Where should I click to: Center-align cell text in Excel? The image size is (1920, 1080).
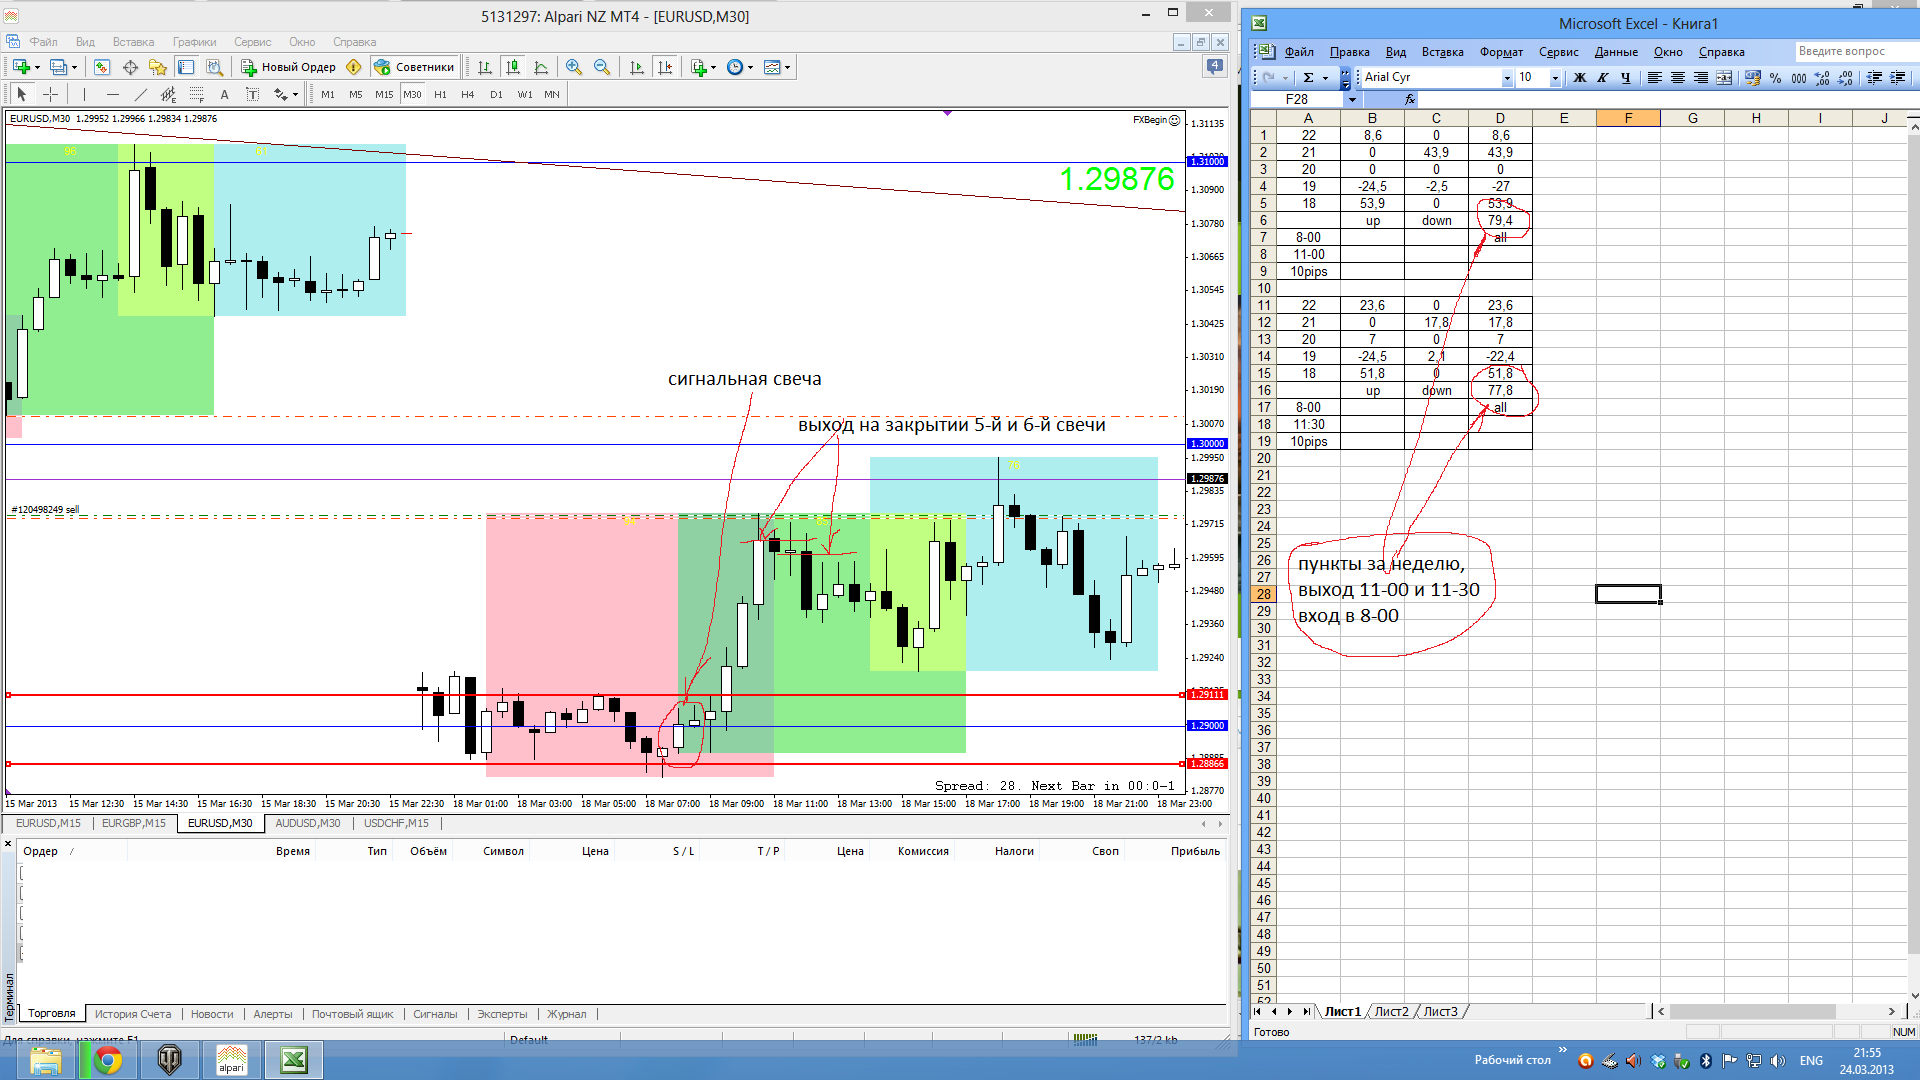[1678, 78]
